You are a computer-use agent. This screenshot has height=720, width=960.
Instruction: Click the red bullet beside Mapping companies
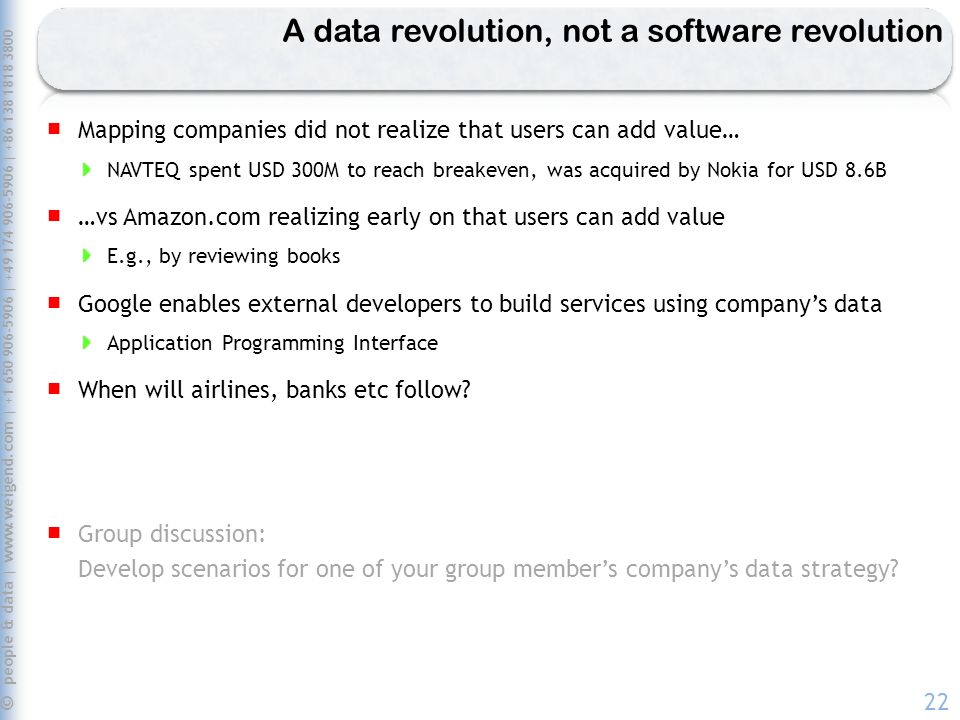click(x=54, y=129)
